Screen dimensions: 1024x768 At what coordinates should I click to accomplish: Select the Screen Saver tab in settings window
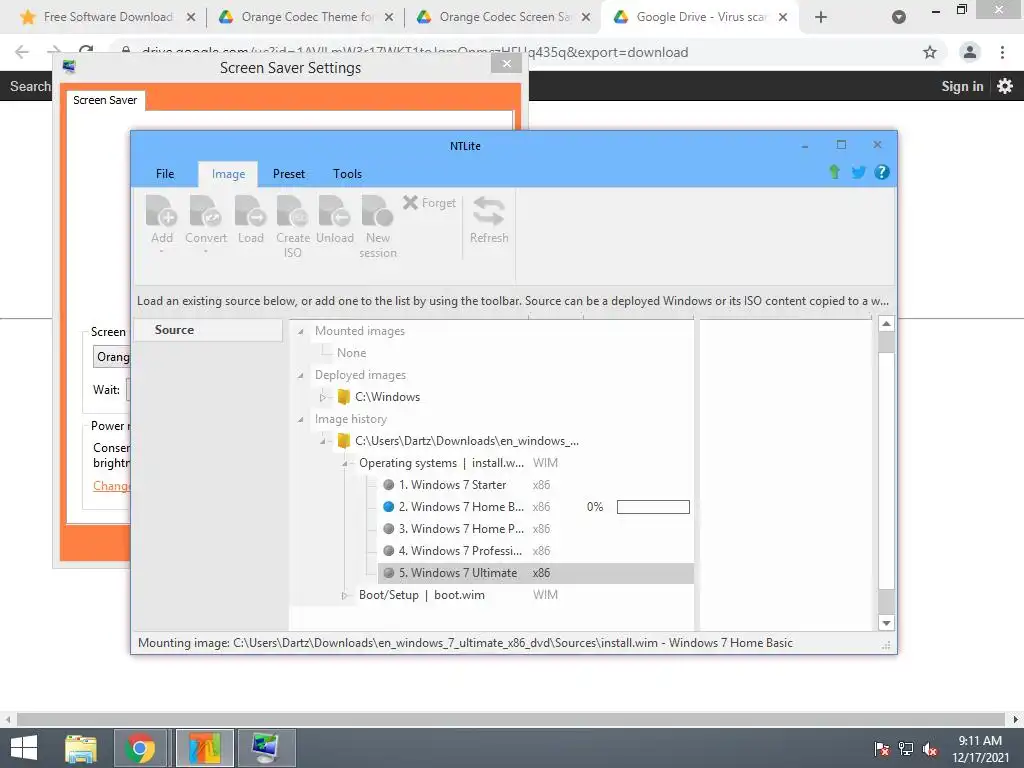pos(105,100)
